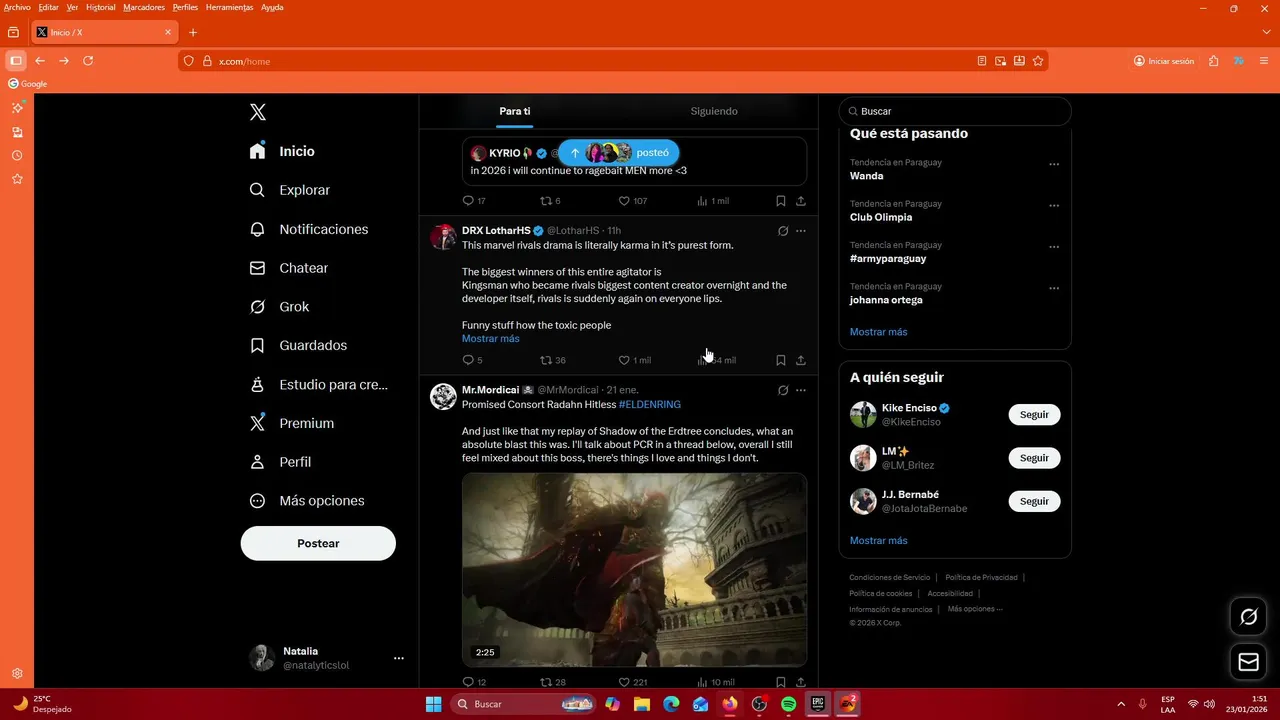1280x720 pixels.
Task: Open more options on Mr.Mordicai post
Action: click(x=801, y=390)
